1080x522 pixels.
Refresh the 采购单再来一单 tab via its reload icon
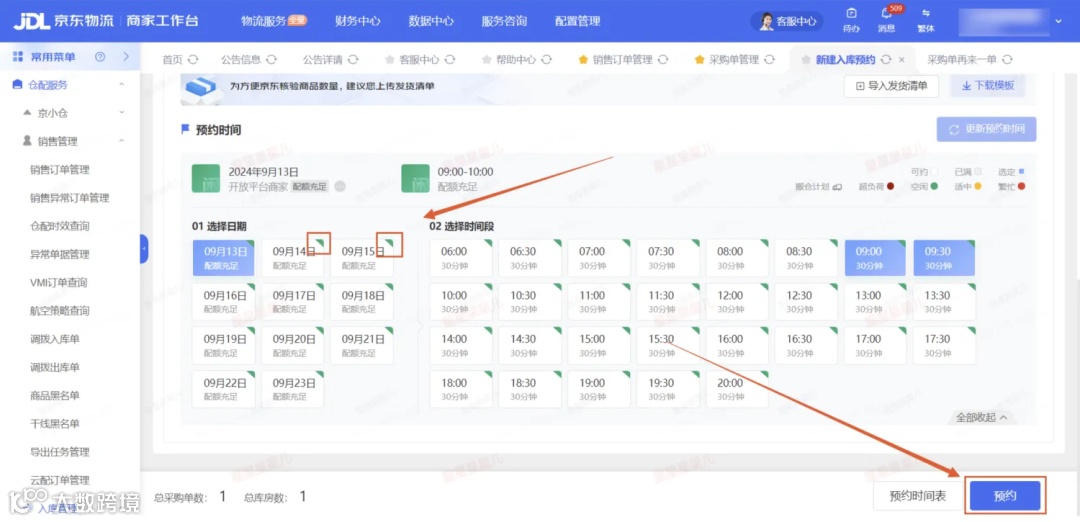1008,60
